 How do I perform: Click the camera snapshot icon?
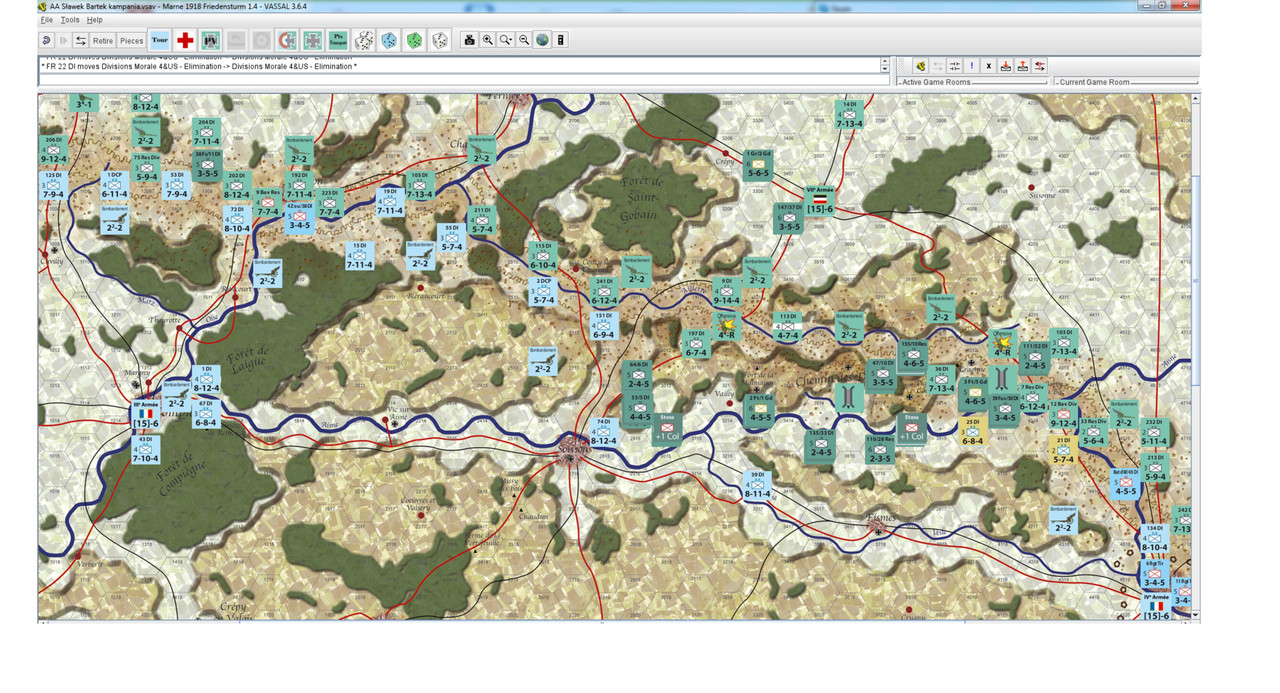coord(469,40)
